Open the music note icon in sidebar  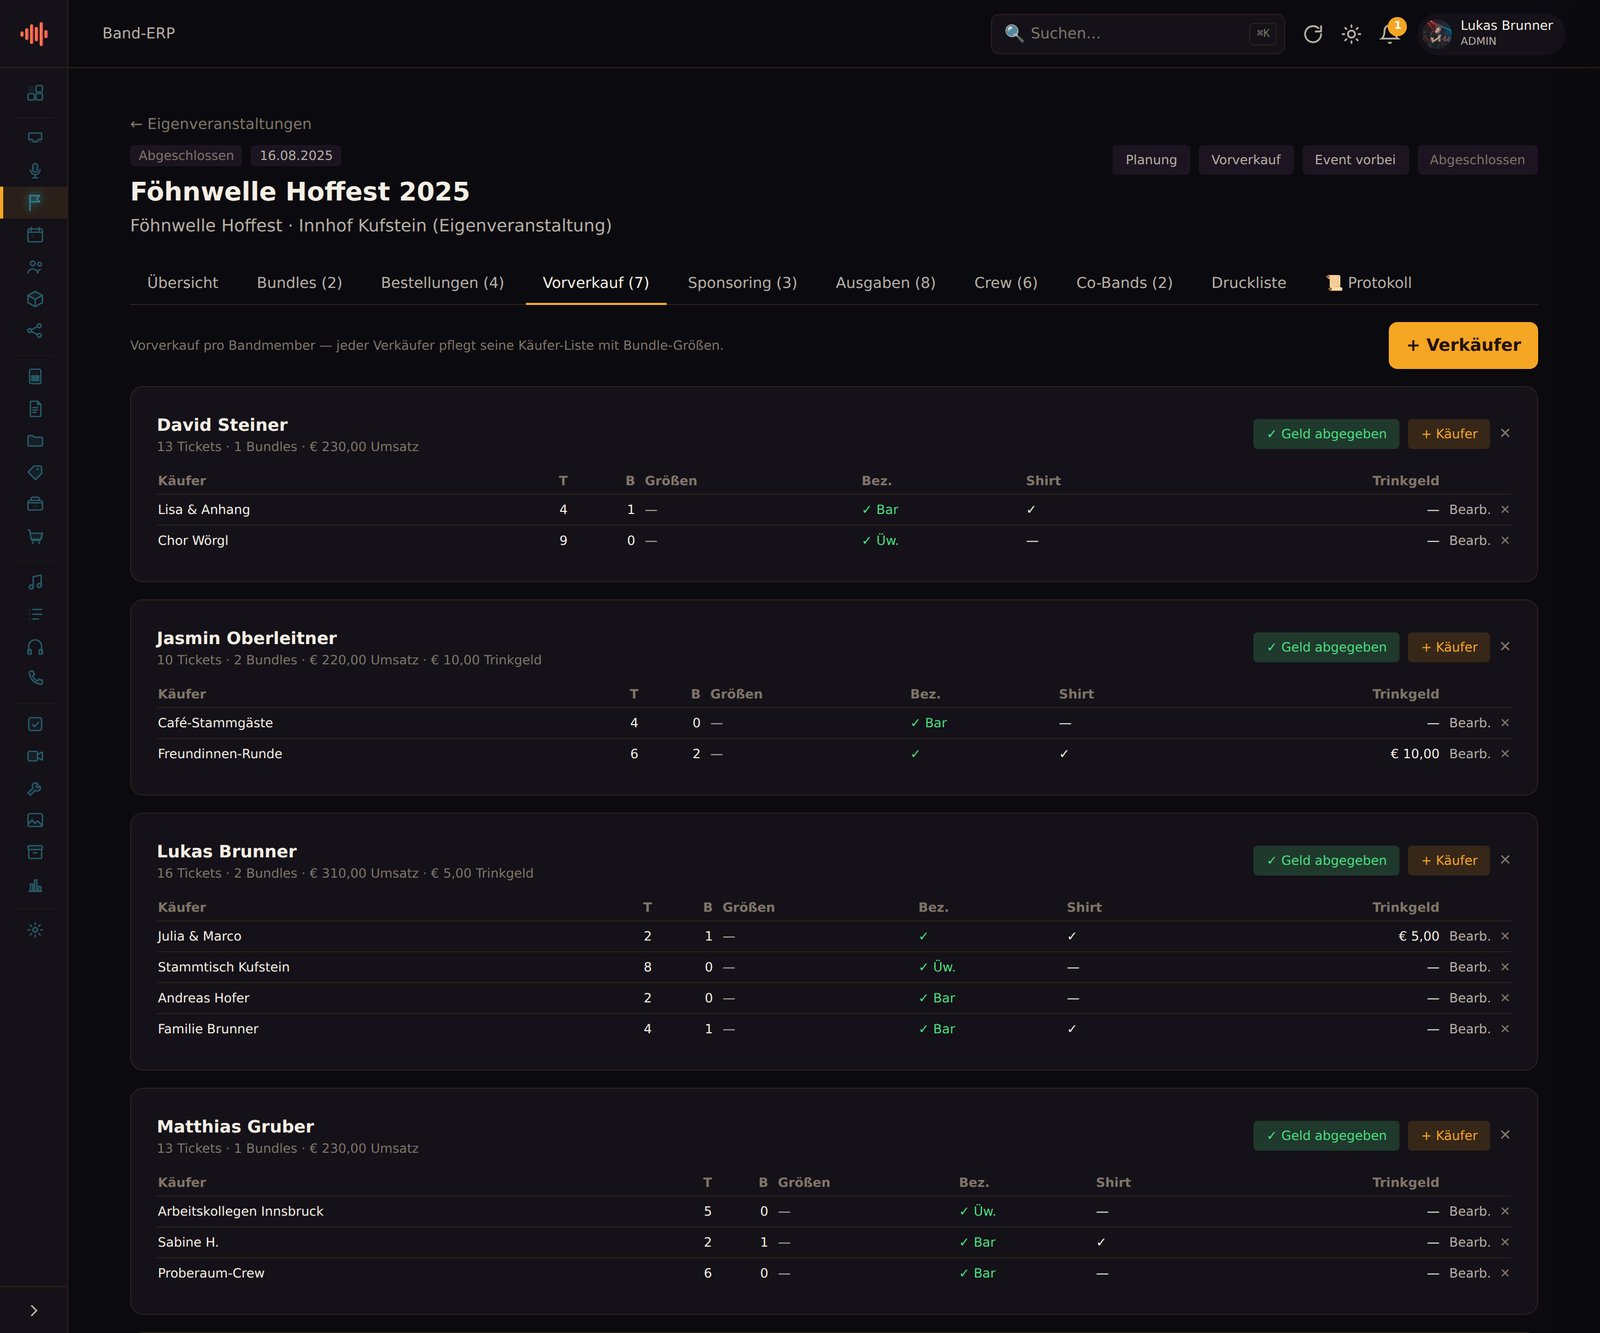[x=35, y=582]
